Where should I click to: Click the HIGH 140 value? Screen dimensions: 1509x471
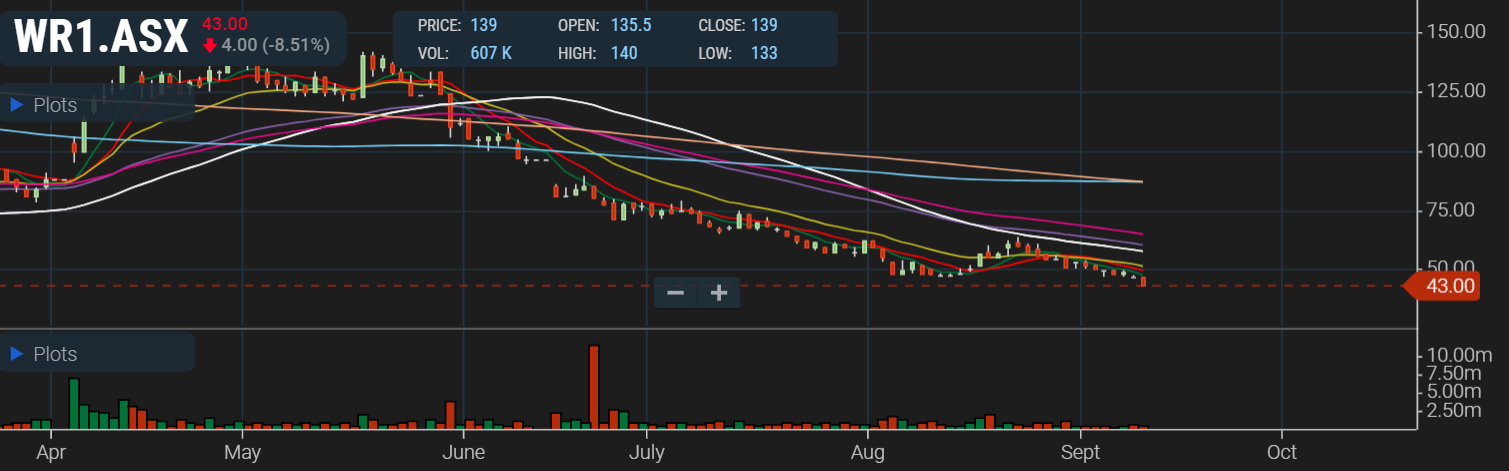(624, 53)
